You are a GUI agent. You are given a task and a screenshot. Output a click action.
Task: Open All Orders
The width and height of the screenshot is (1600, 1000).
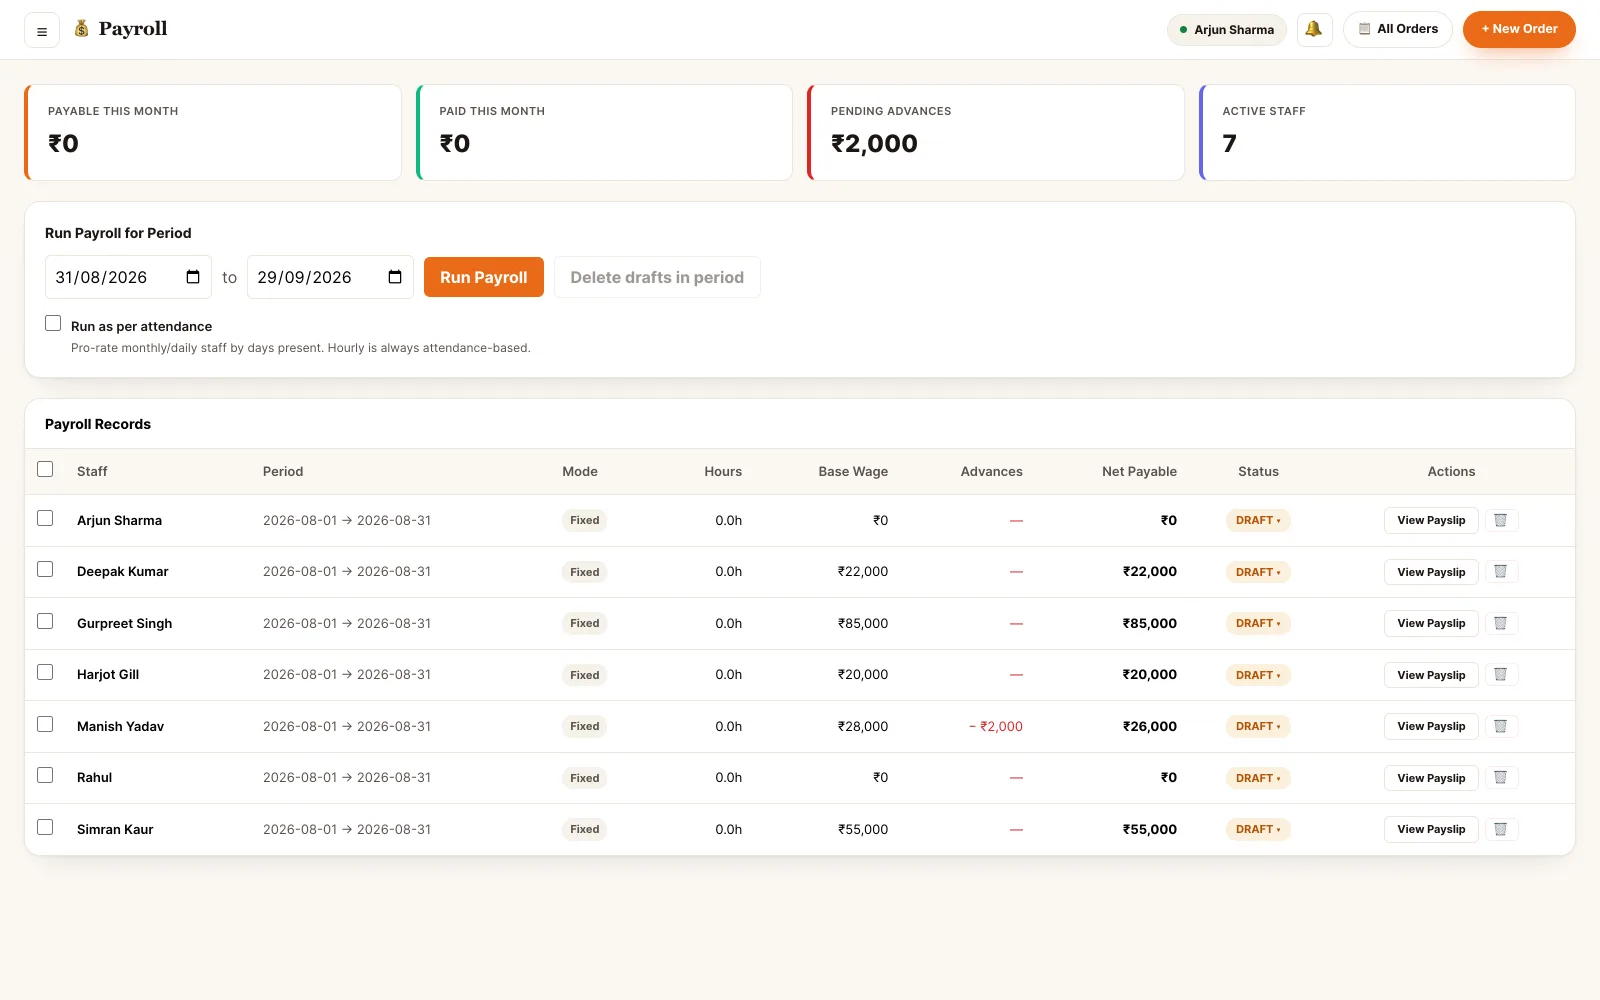point(1398,29)
